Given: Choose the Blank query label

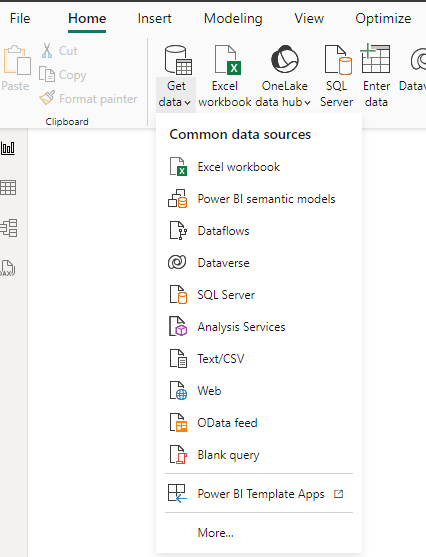Looking at the screenshot, I should pyautogui.click(x=228, y=455).
